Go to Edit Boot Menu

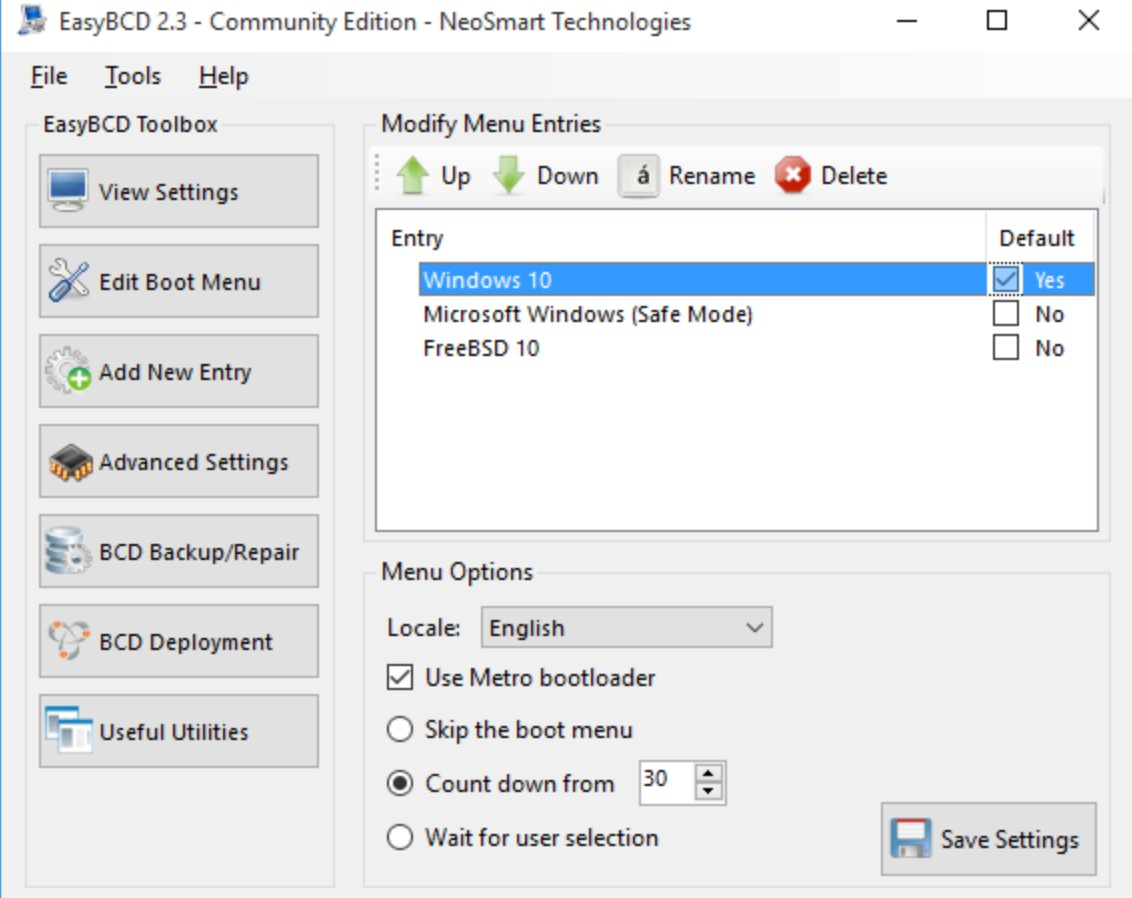tap(179, 281)
